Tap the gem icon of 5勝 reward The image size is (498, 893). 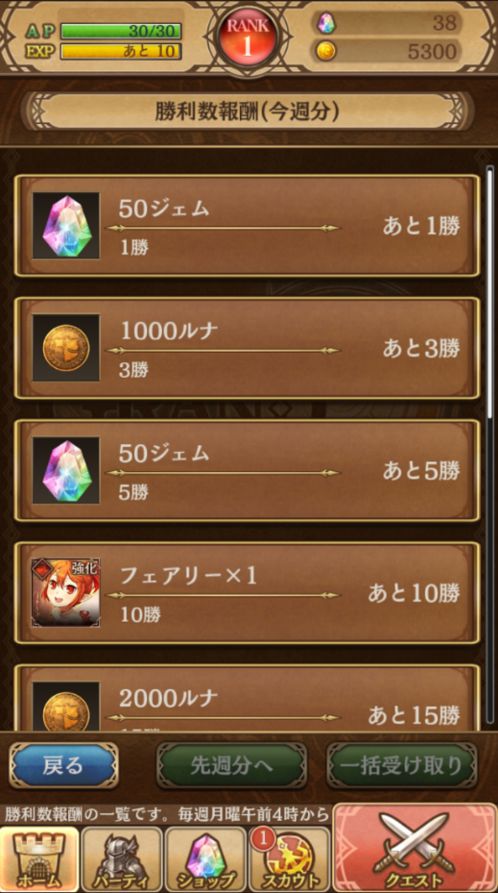[x=66, y=470]
